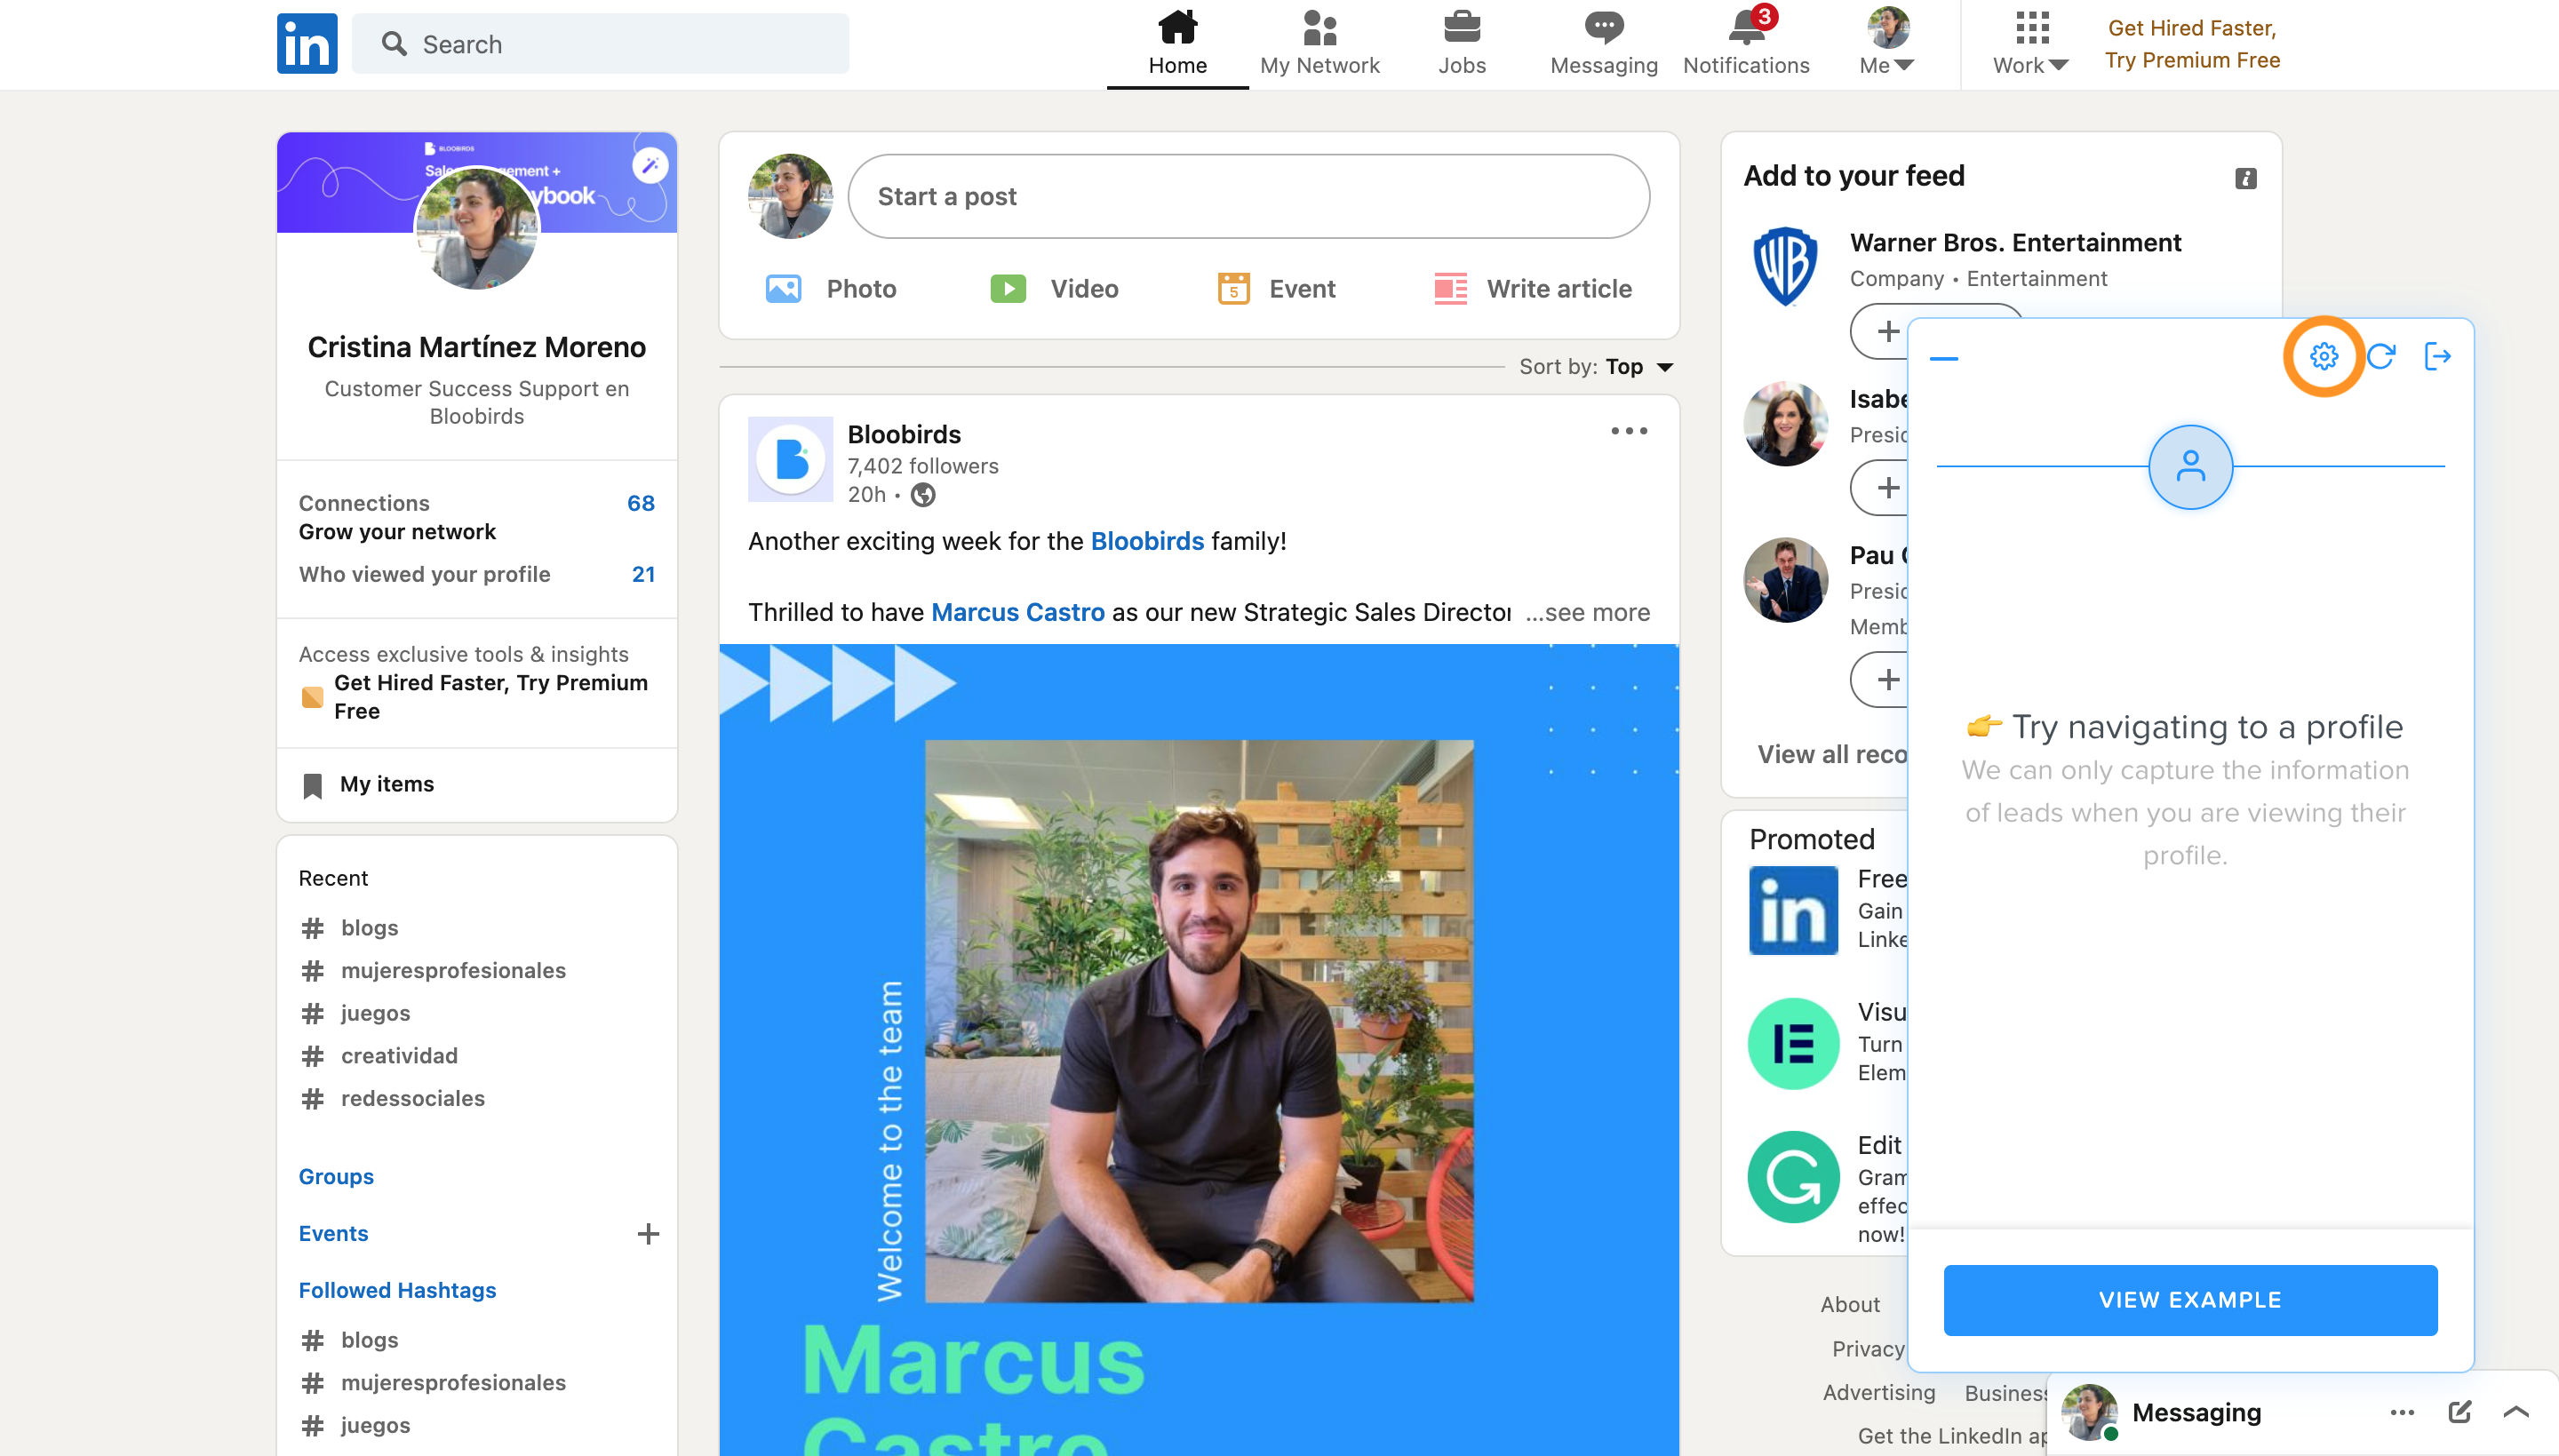Viewport: 2559px width, 1456px height.
Task: Open Messaging overlay three-dot options
Action: click(x=2401, y=1412)
